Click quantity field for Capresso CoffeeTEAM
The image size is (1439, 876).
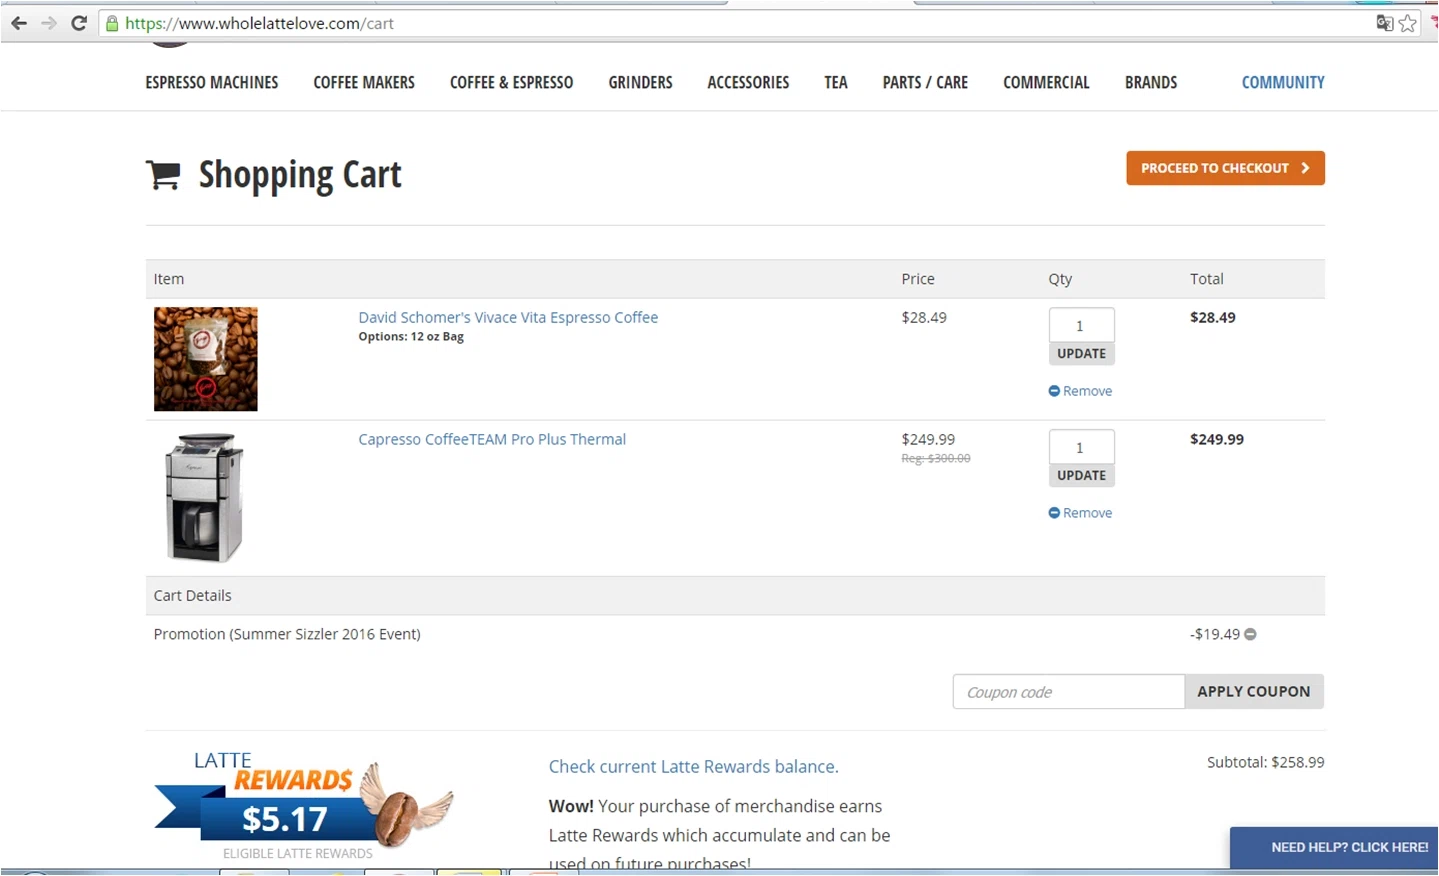coord(1081,447)
